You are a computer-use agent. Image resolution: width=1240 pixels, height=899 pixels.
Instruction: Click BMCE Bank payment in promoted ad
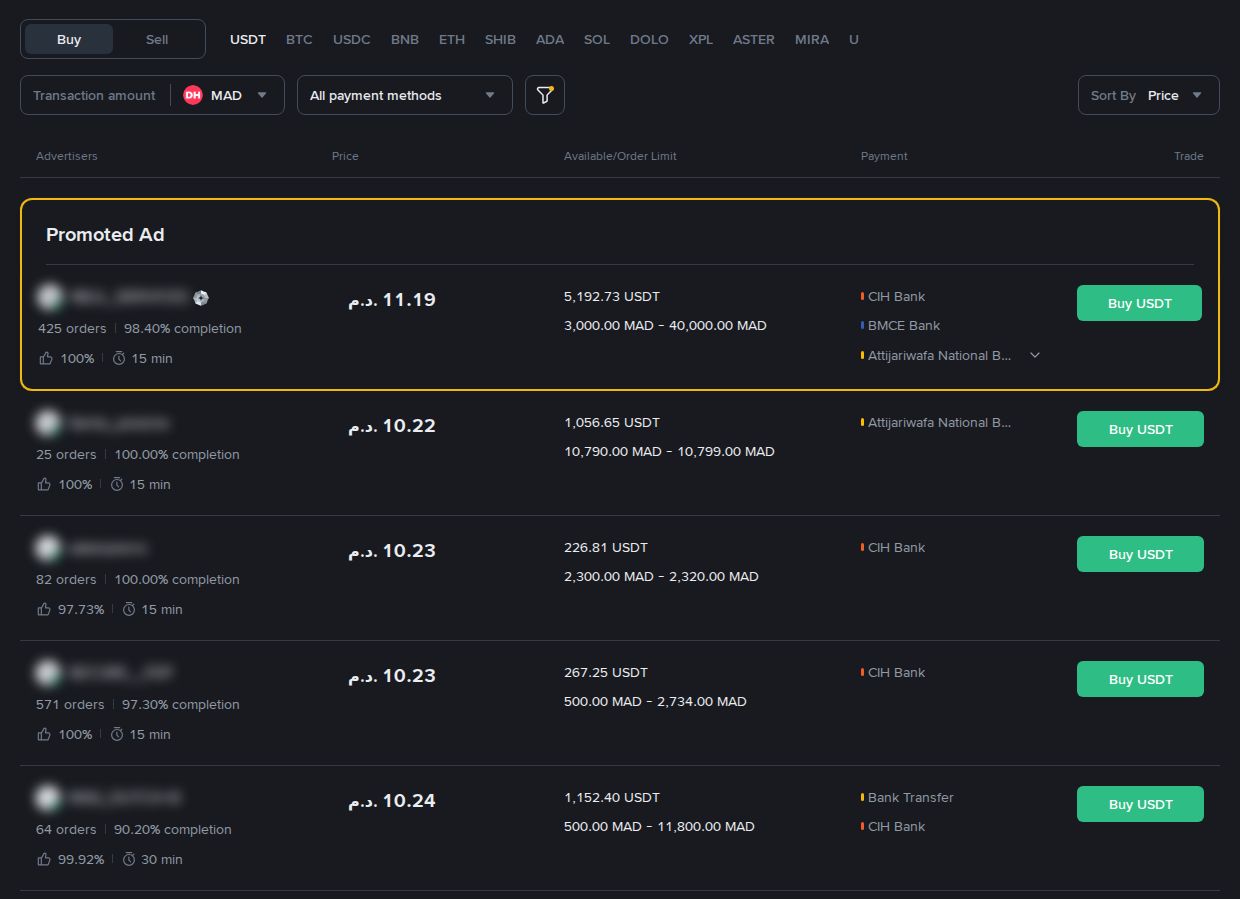904,325
